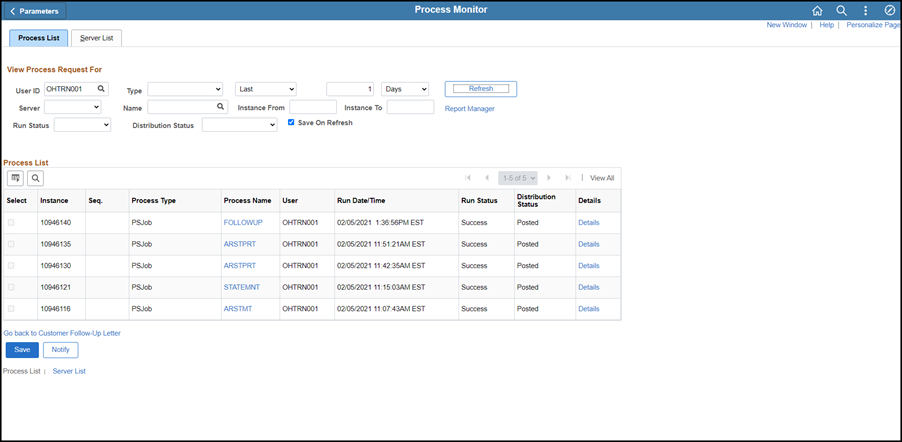Open FOLLOWUP process name link

(x=243, y=223)
